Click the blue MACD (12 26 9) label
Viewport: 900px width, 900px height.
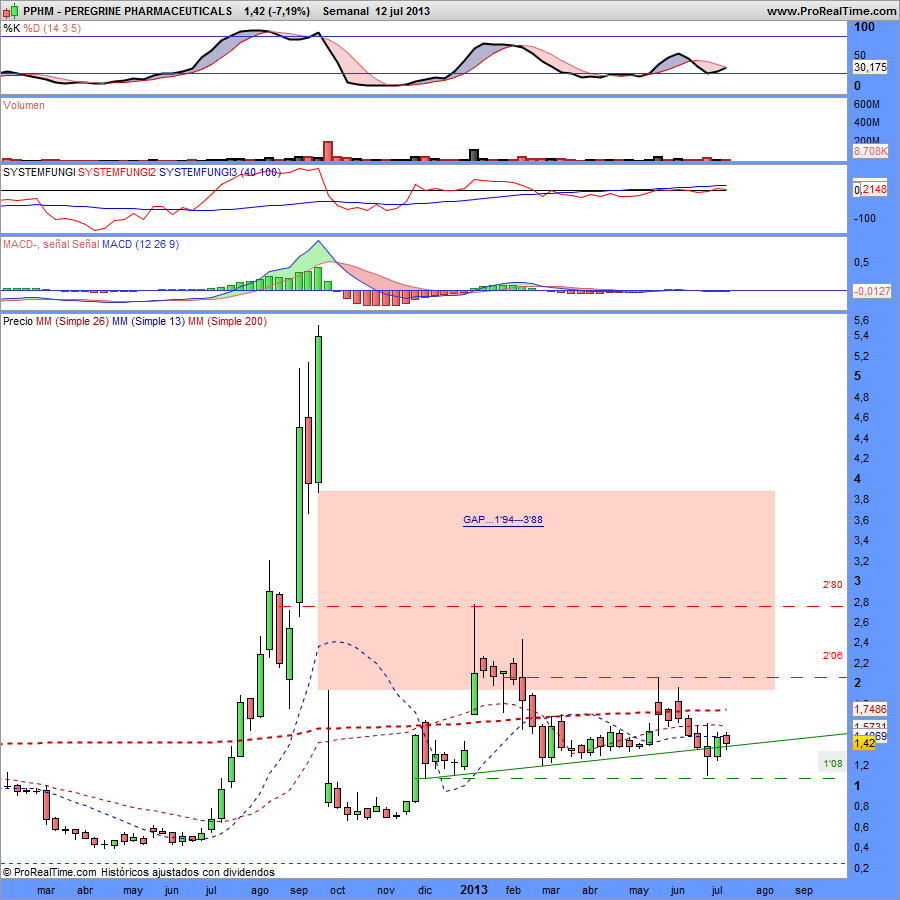(x=141, y=244)
